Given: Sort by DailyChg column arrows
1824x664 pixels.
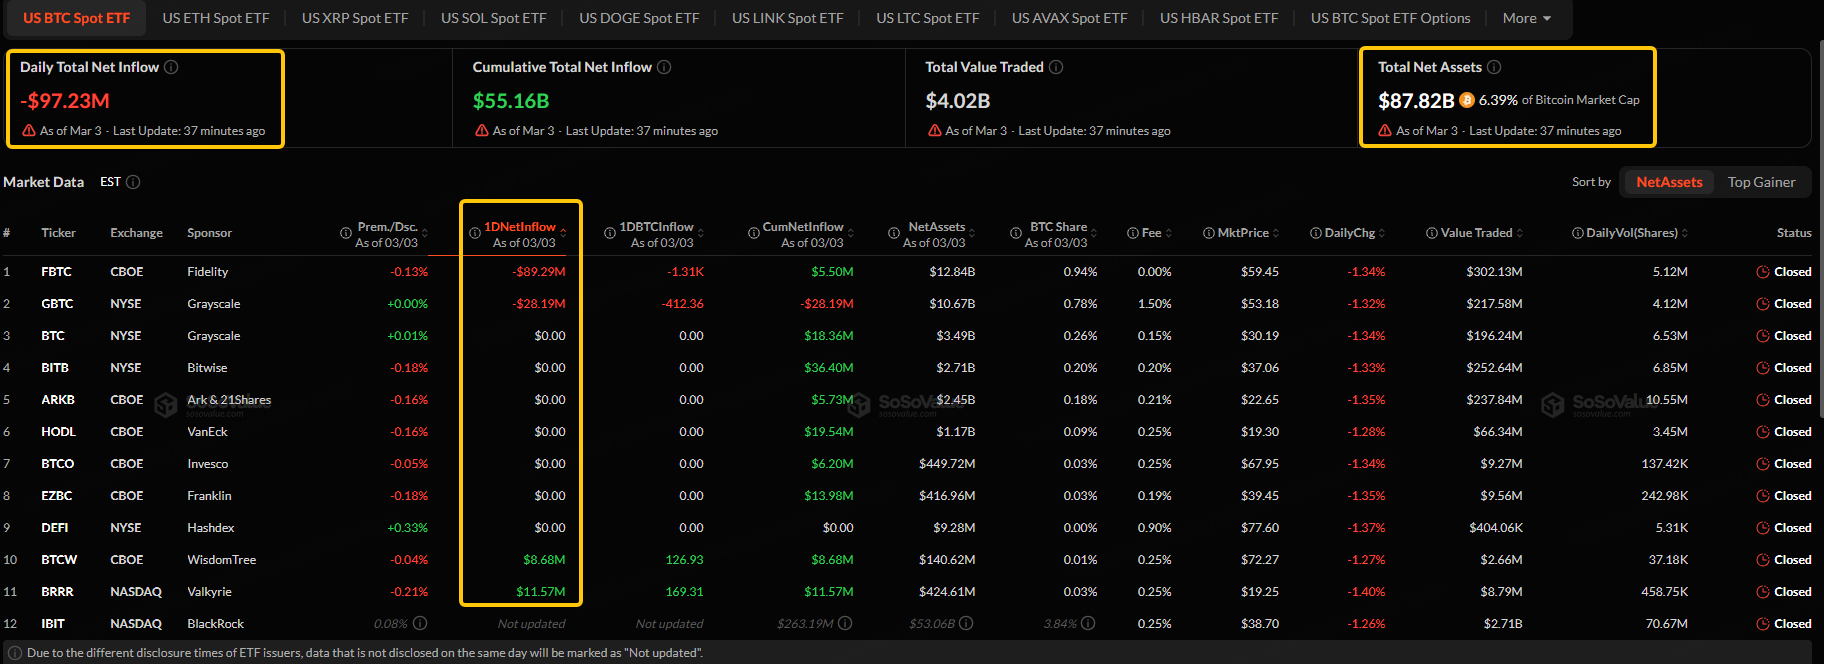Looking at the screenshot, I should pyautogui.click(x=1382, y=233).
